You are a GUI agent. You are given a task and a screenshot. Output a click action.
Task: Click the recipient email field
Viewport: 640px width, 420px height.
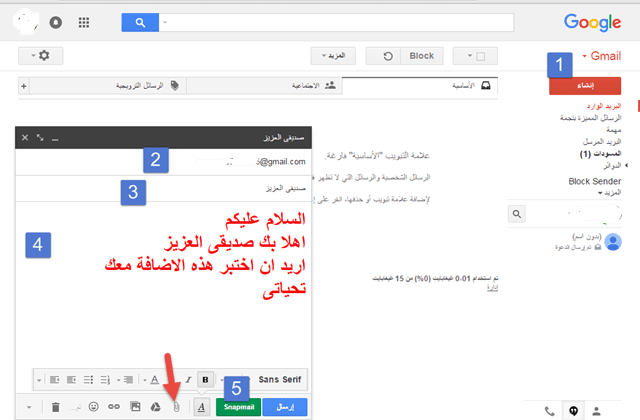coord(163,162)
